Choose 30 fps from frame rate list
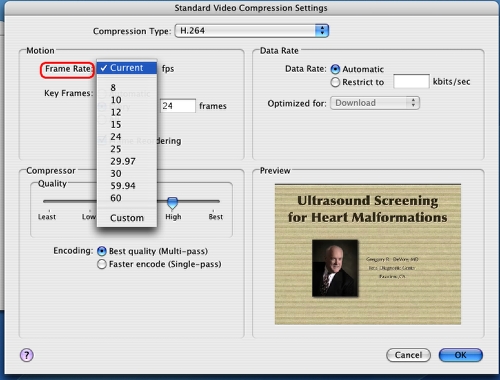The width and height of the screenshot is (500, 380). click(x=127, y=174)
